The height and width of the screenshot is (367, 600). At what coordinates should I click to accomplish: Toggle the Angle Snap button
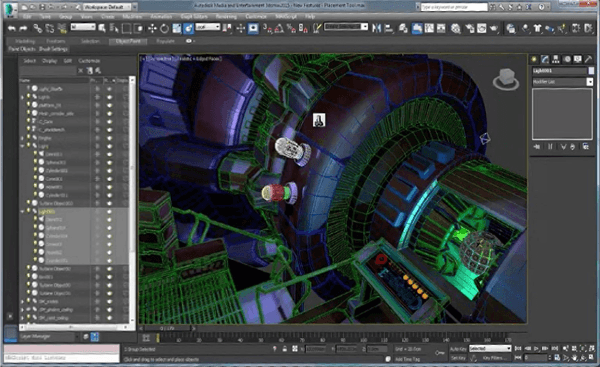tap(279, 28)
